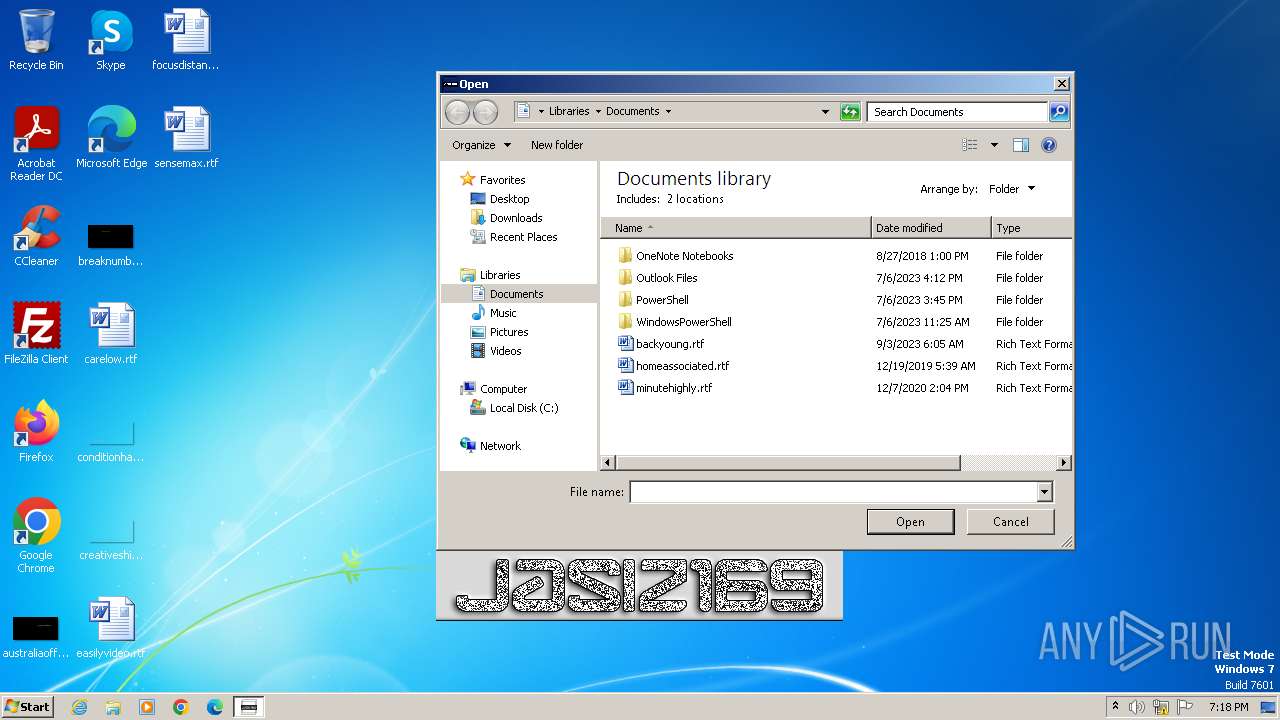Select the backyoung.rtf file

tap(670, 344)
